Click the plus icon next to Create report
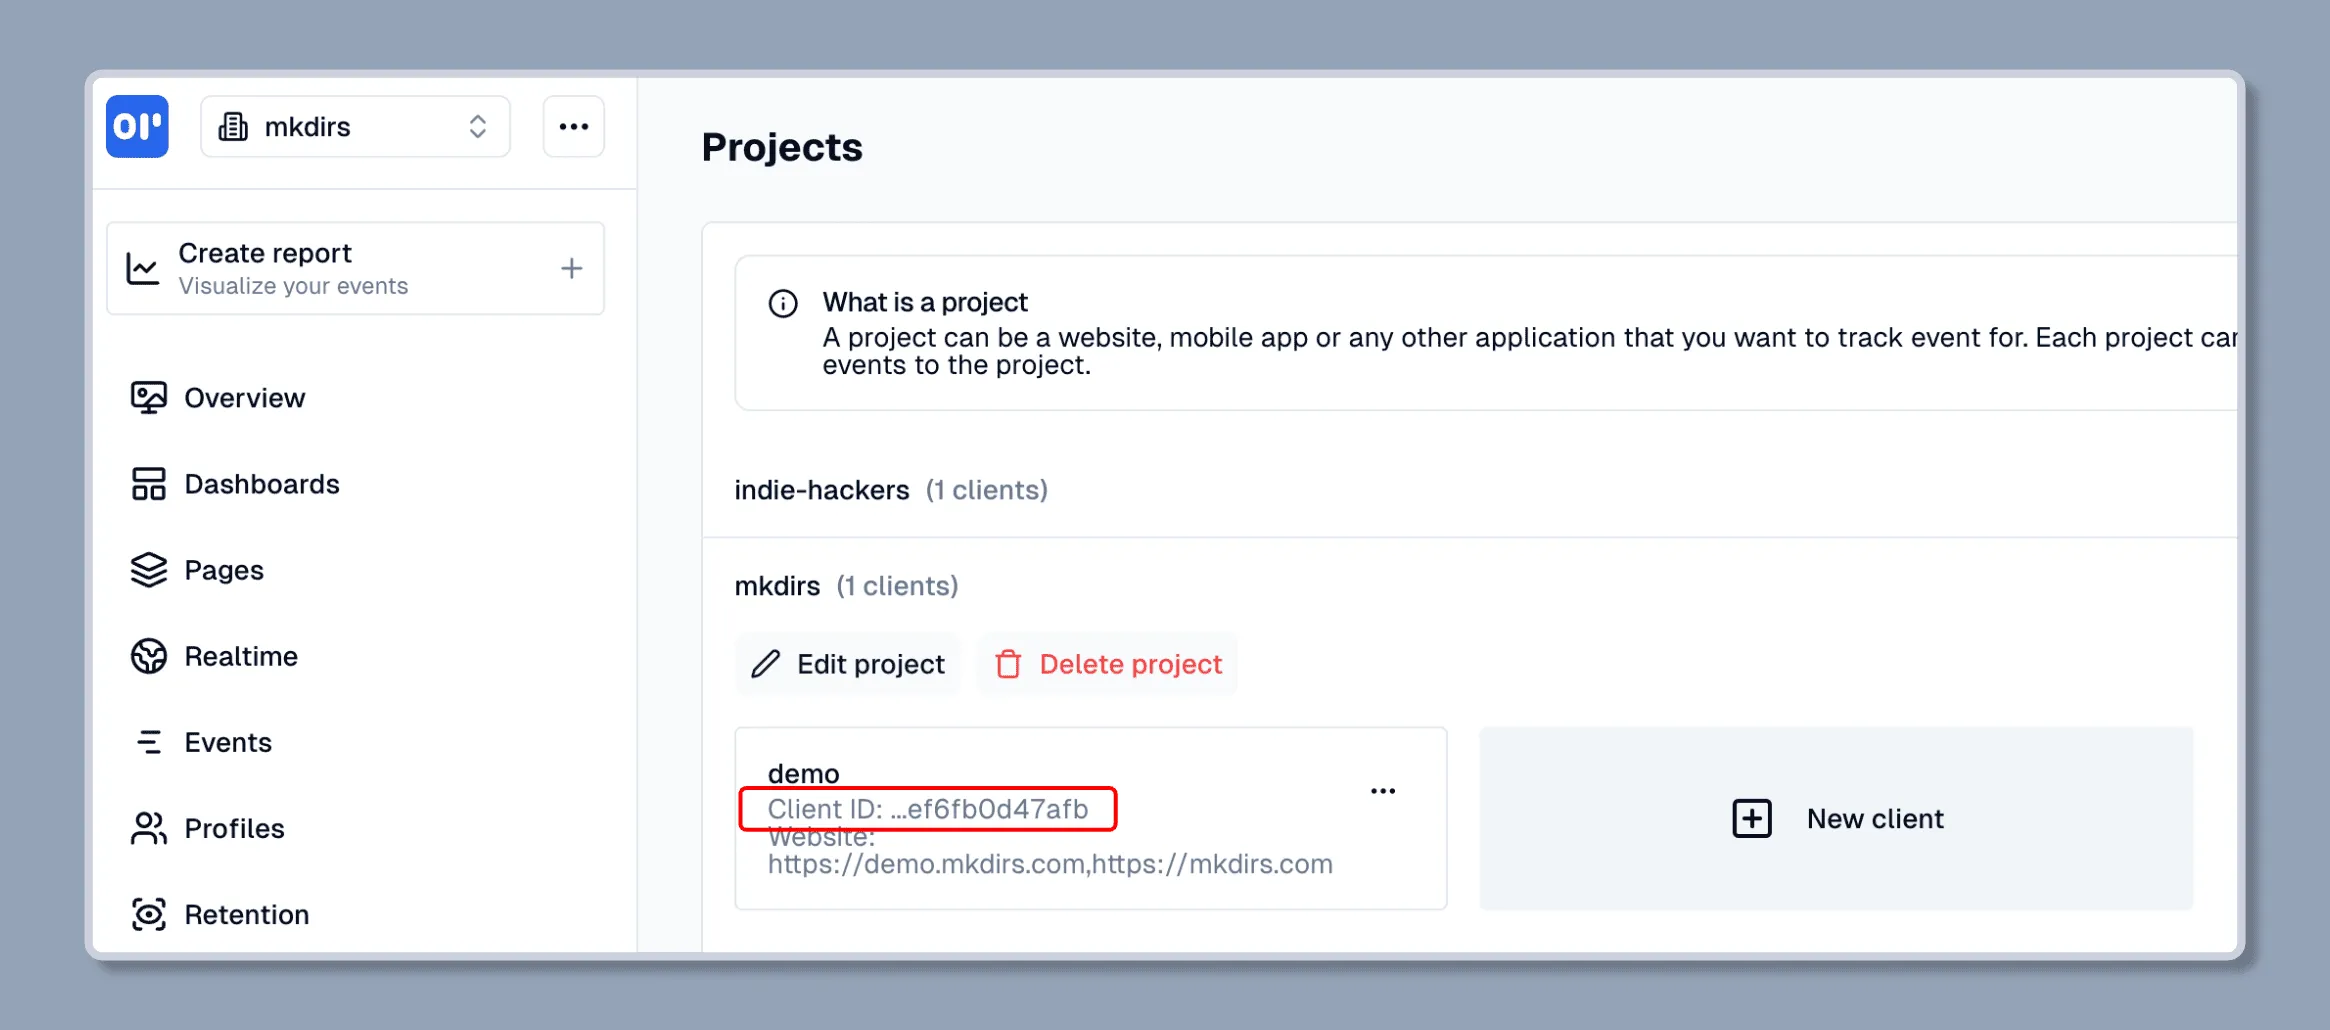Image resolution: width=2330 pixels, height=1030 pixels. pos(571,268)
